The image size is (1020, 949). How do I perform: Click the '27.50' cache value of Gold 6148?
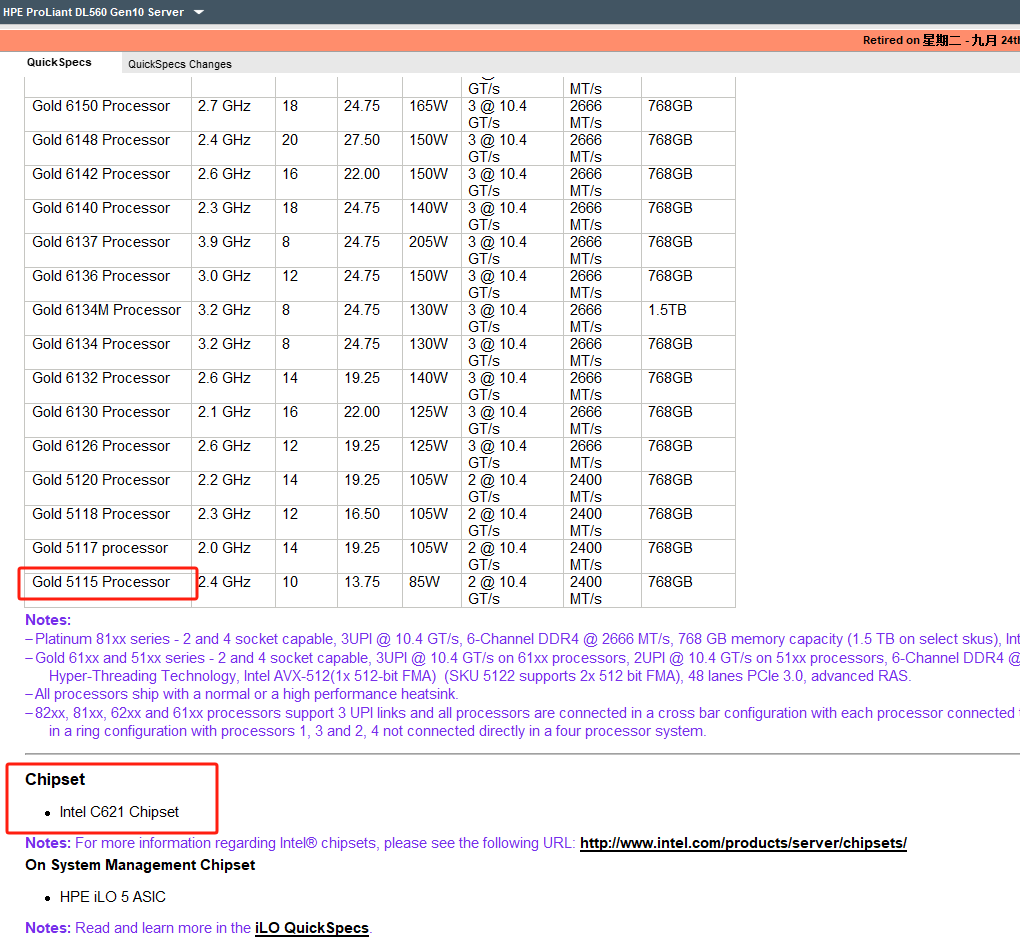coord(362,140)
